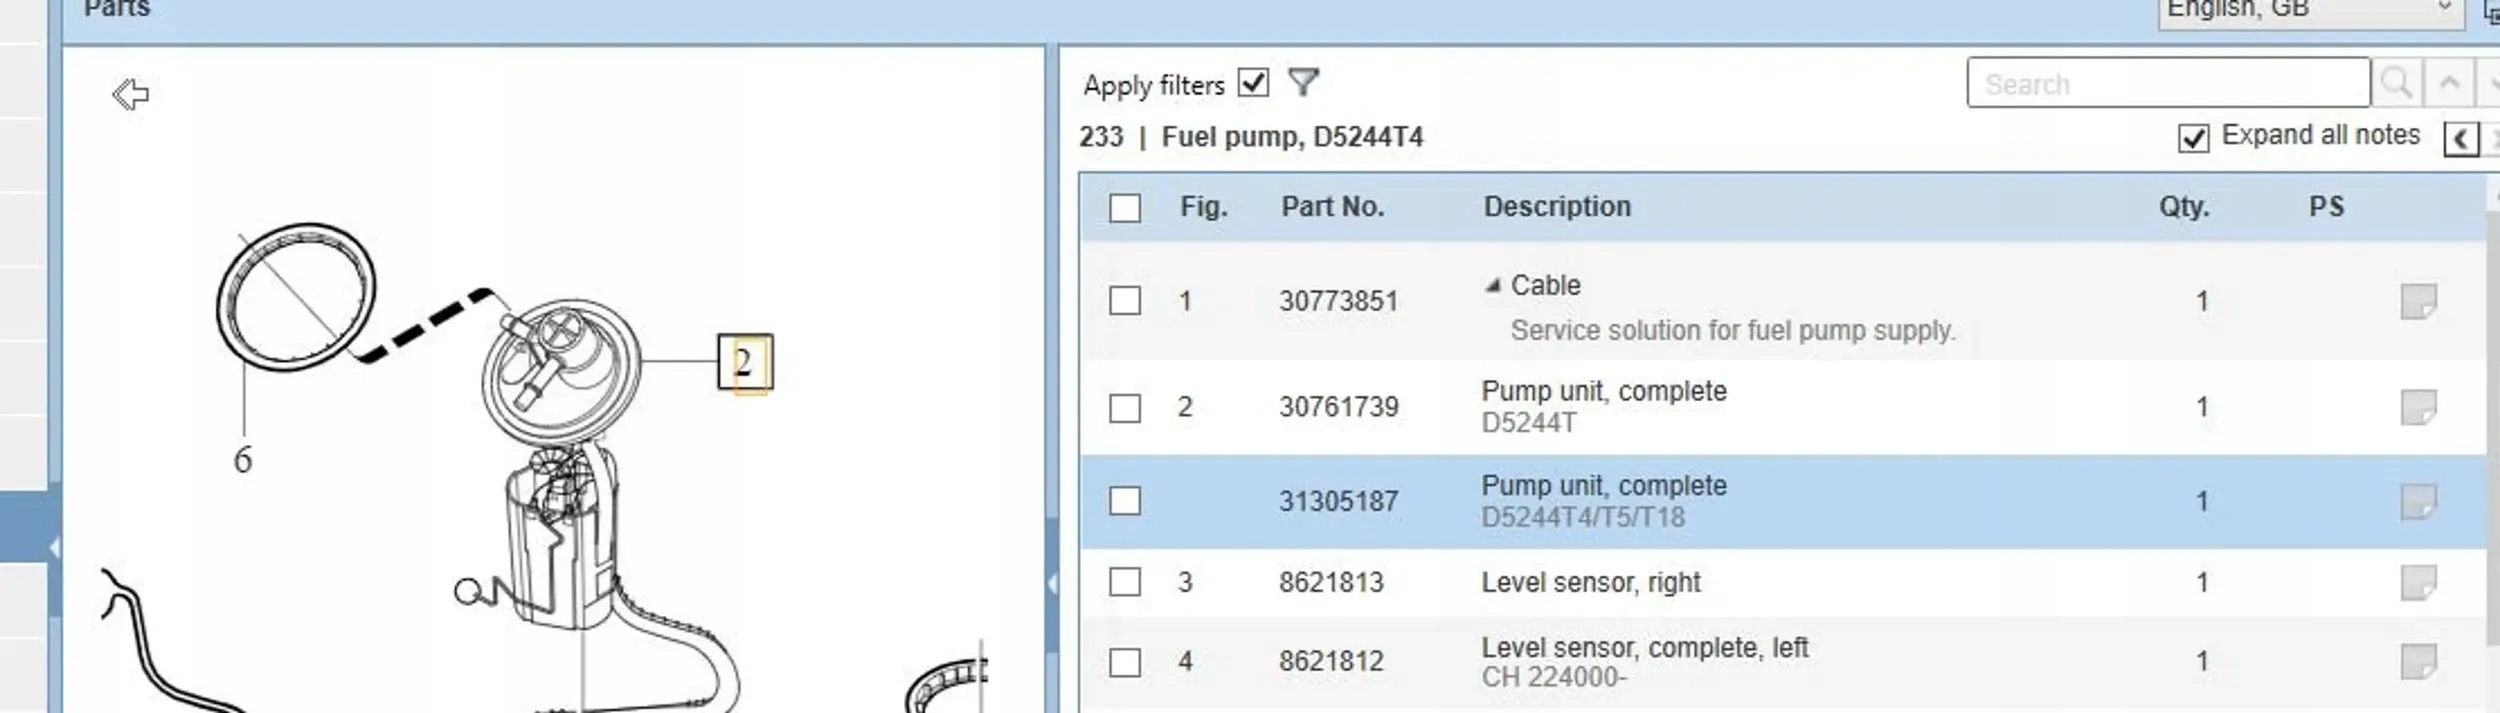Select all parts with header checkbox
Screen dimensions: 2500x713
pos(1125,208)
